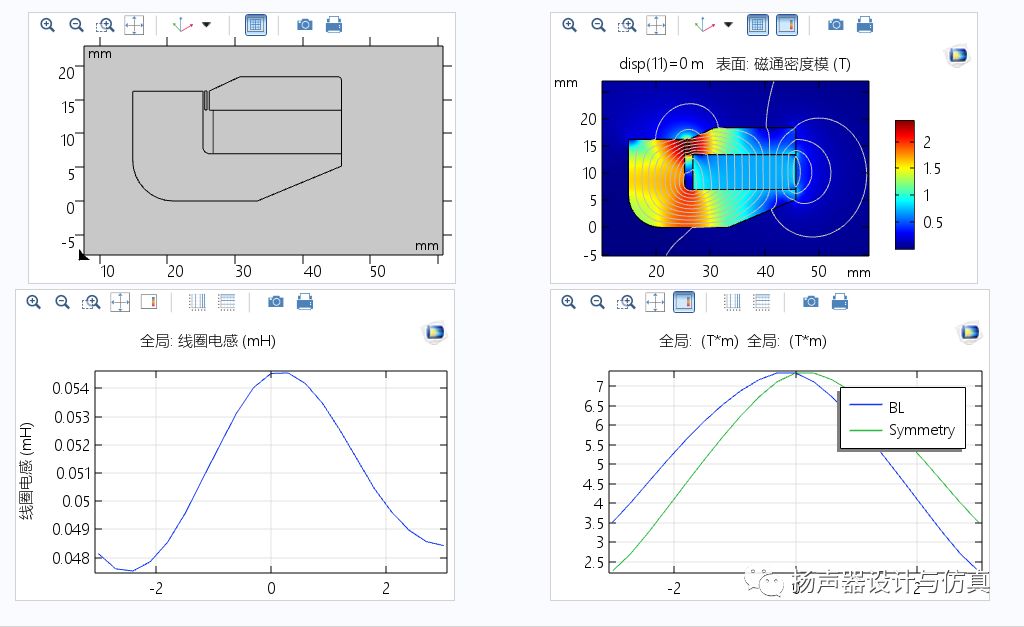Click zoom out on the geometry plot toolbar
The height and width of the screenshot is (627, 1024).
[76, 25]
